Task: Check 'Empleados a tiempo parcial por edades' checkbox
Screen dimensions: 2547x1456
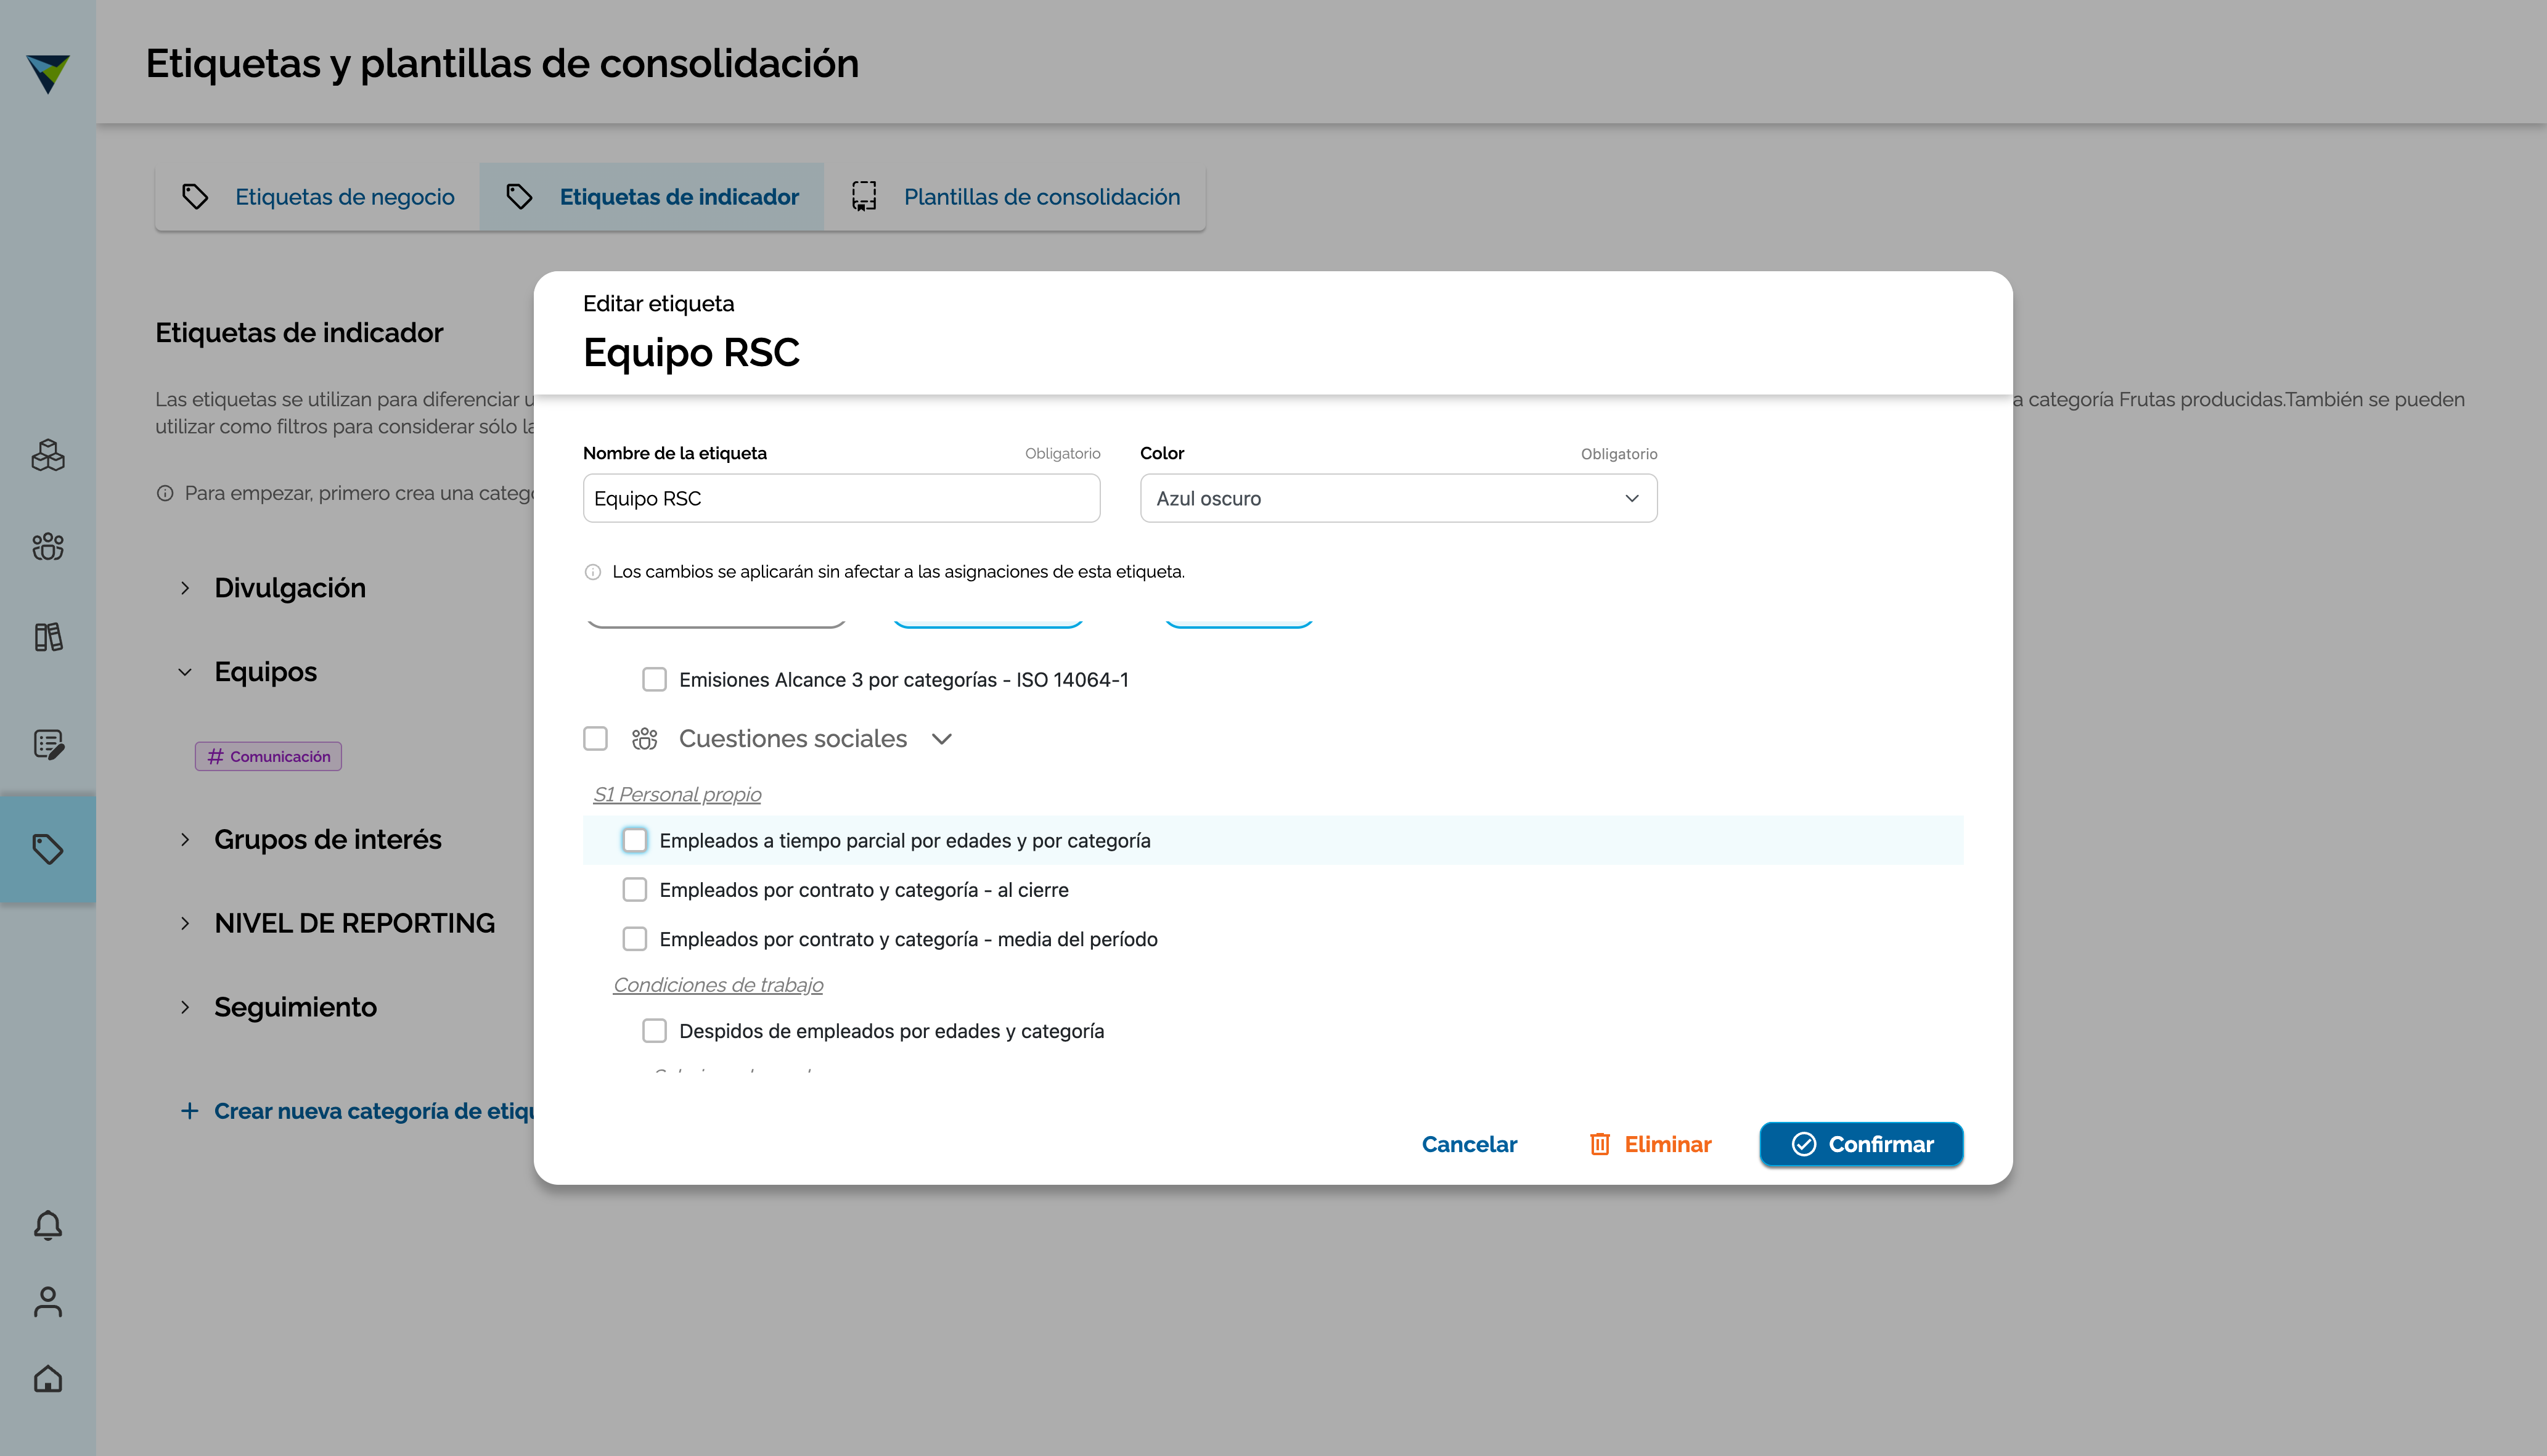Action: [635, 840]
